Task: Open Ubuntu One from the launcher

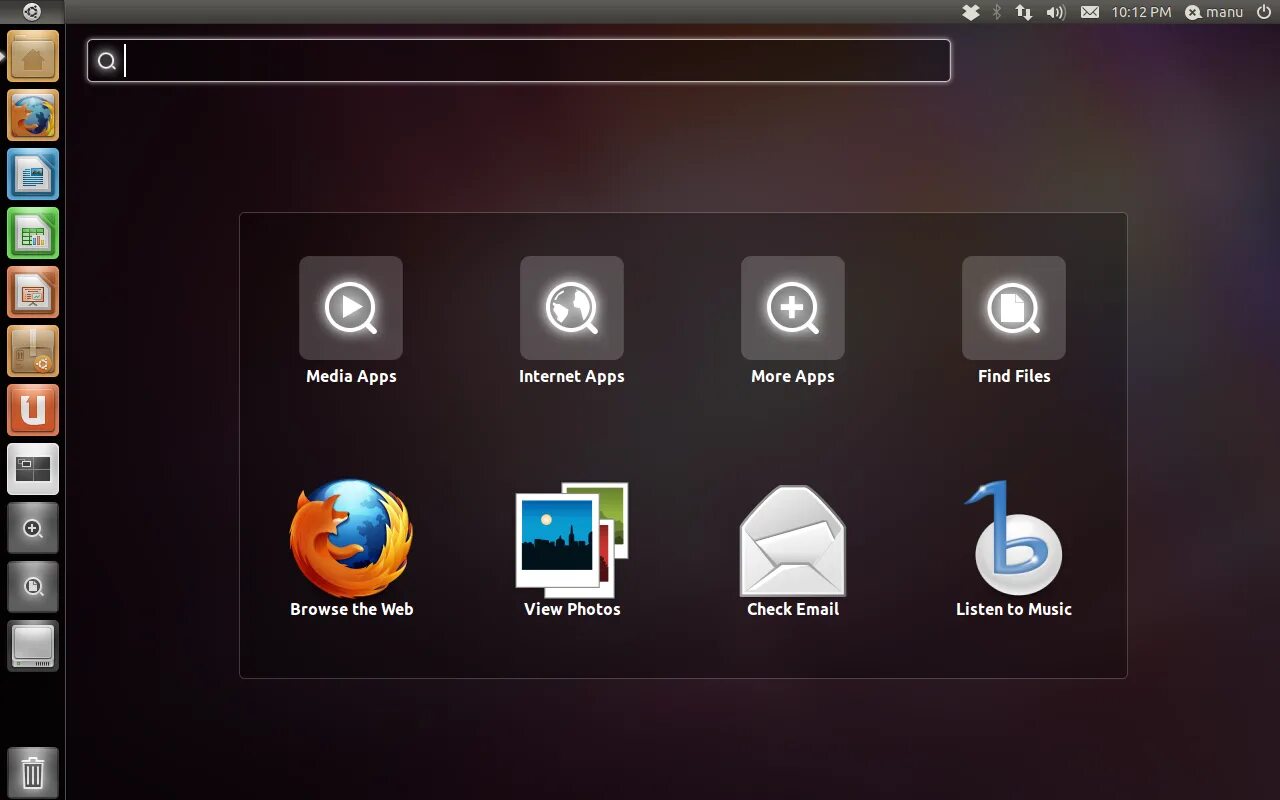Action: [33, 410]
